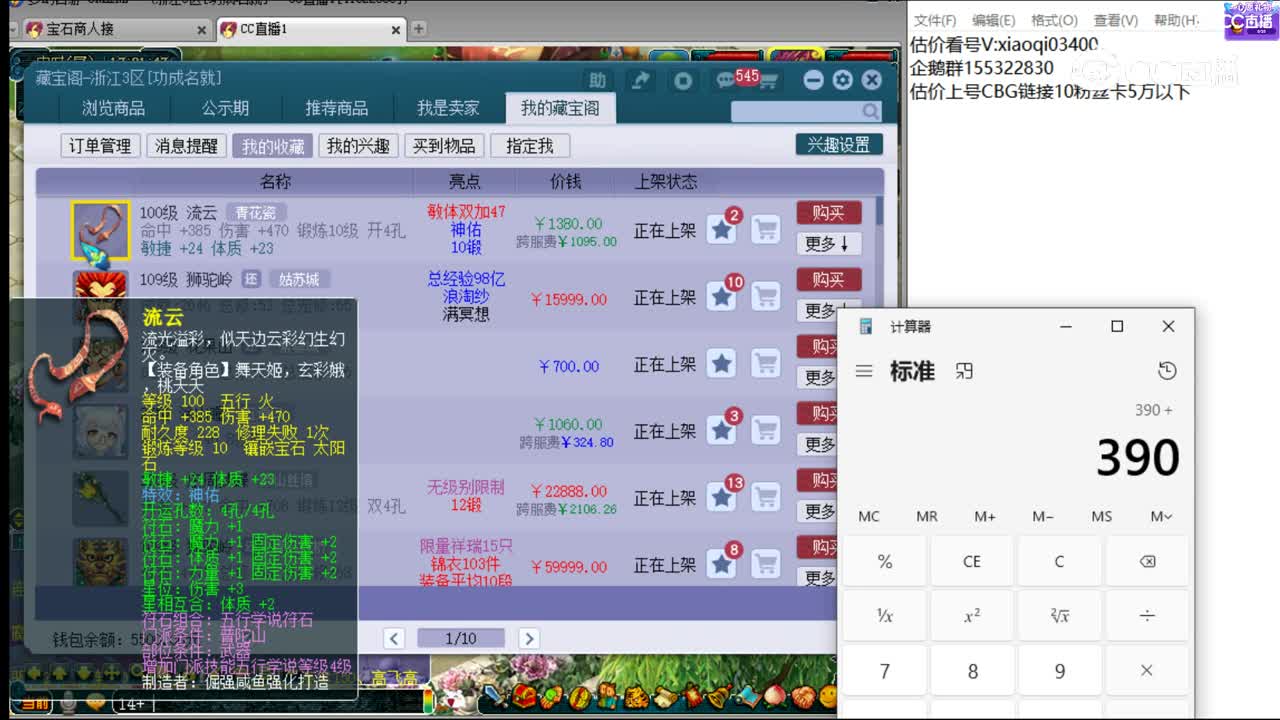Image resolution: width=1280 pixels, height=720 pixels.
Task: Click 购买 for the 狮驼岭 row
Action: click(x=829, y=280)
